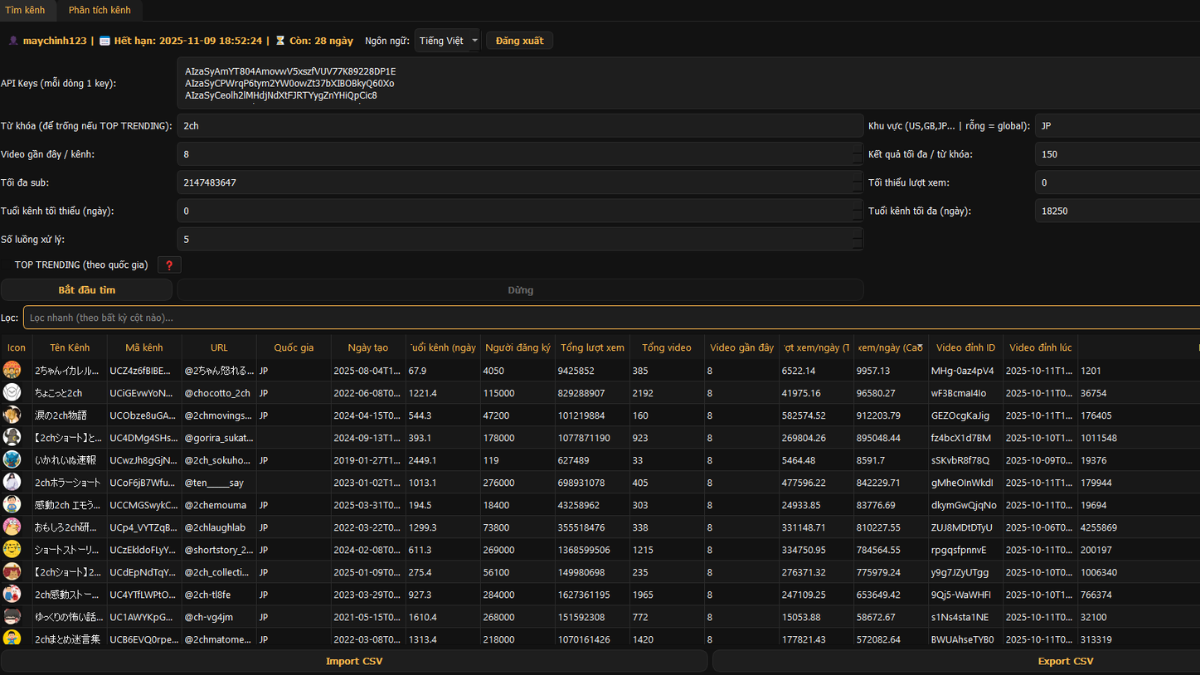Screen dimensions: 1200x675
Task: Click the Từ khóa keyword field containing 2ch
Action: tap(520, 126)
